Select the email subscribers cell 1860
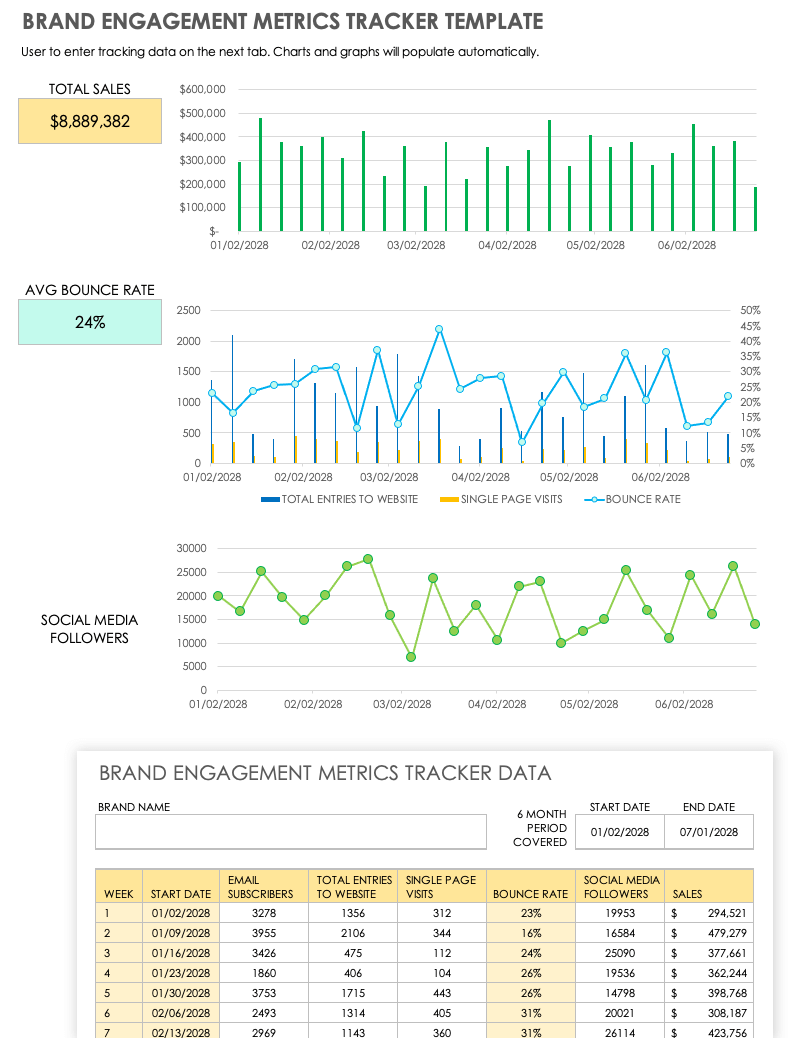 click(263, 973)
